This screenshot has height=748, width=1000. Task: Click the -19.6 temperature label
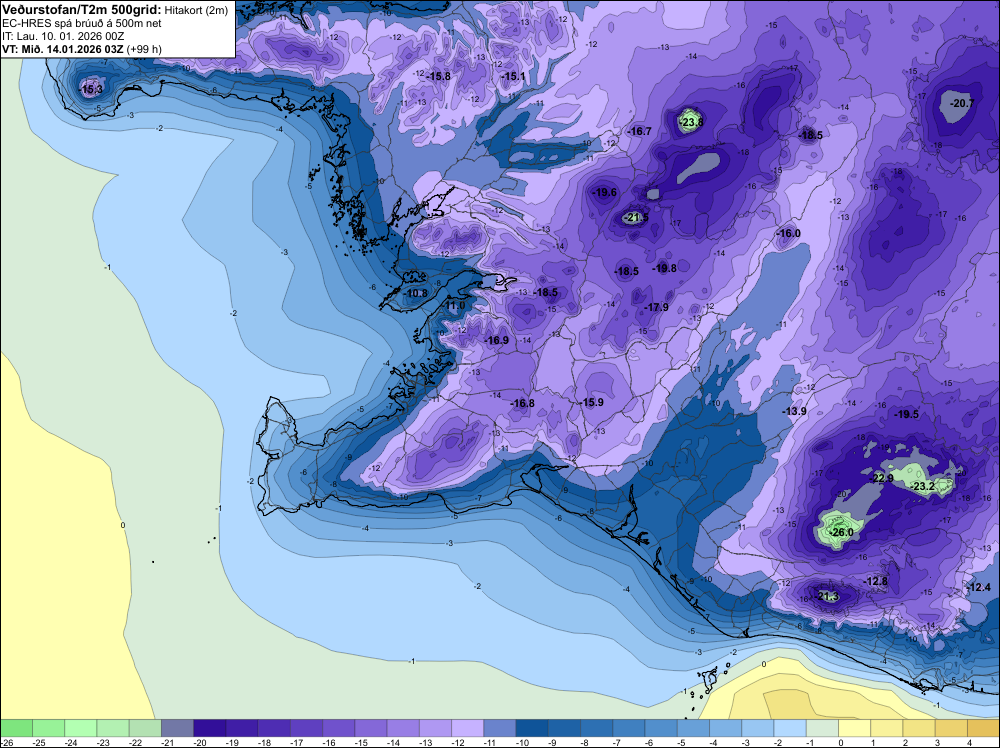point(605,193)
